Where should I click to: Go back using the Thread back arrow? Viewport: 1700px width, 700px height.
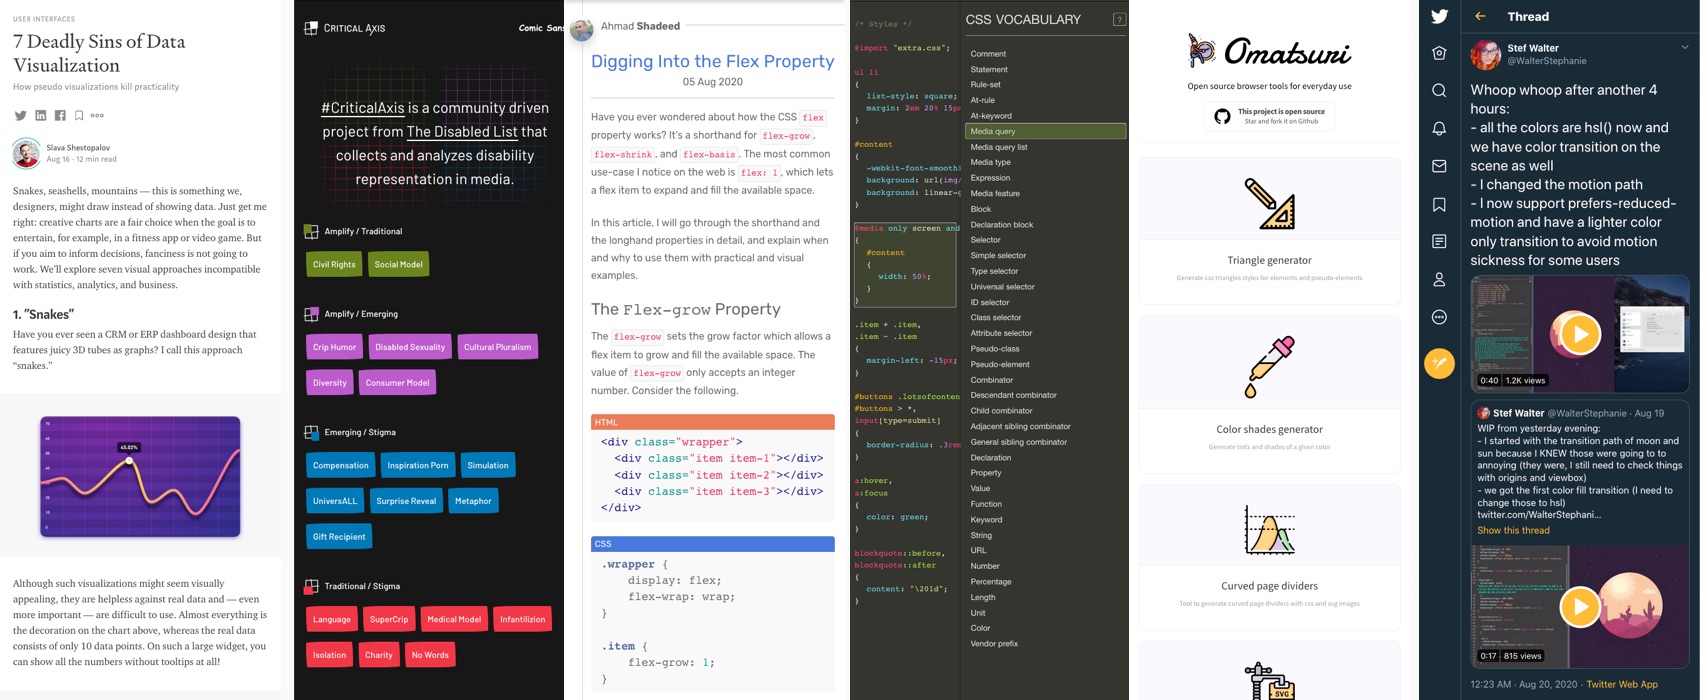pos(1480,16)
